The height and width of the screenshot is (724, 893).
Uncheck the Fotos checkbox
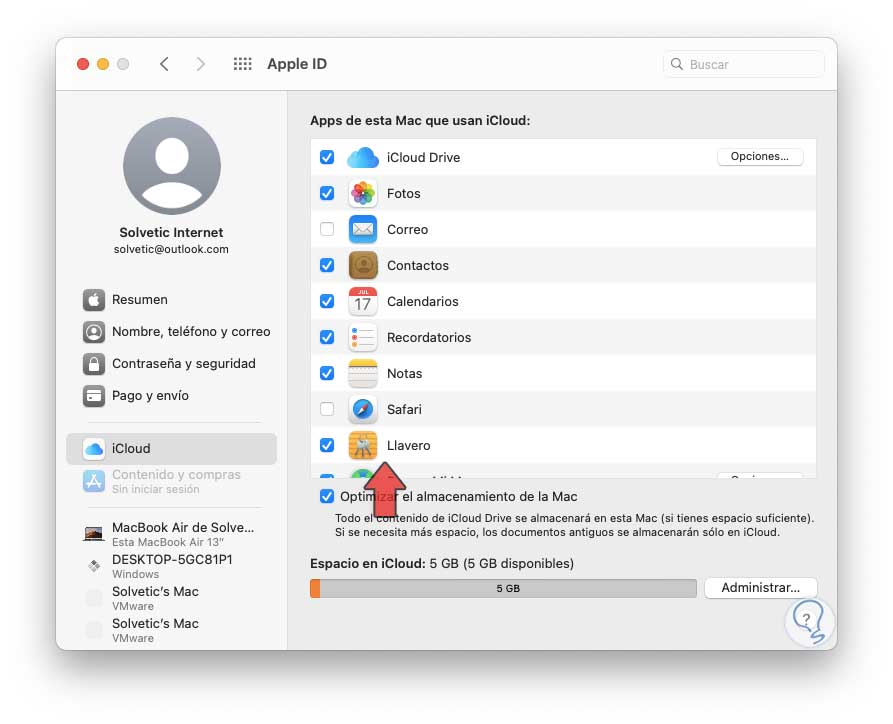pyautogui.click(x=327, y=193)
